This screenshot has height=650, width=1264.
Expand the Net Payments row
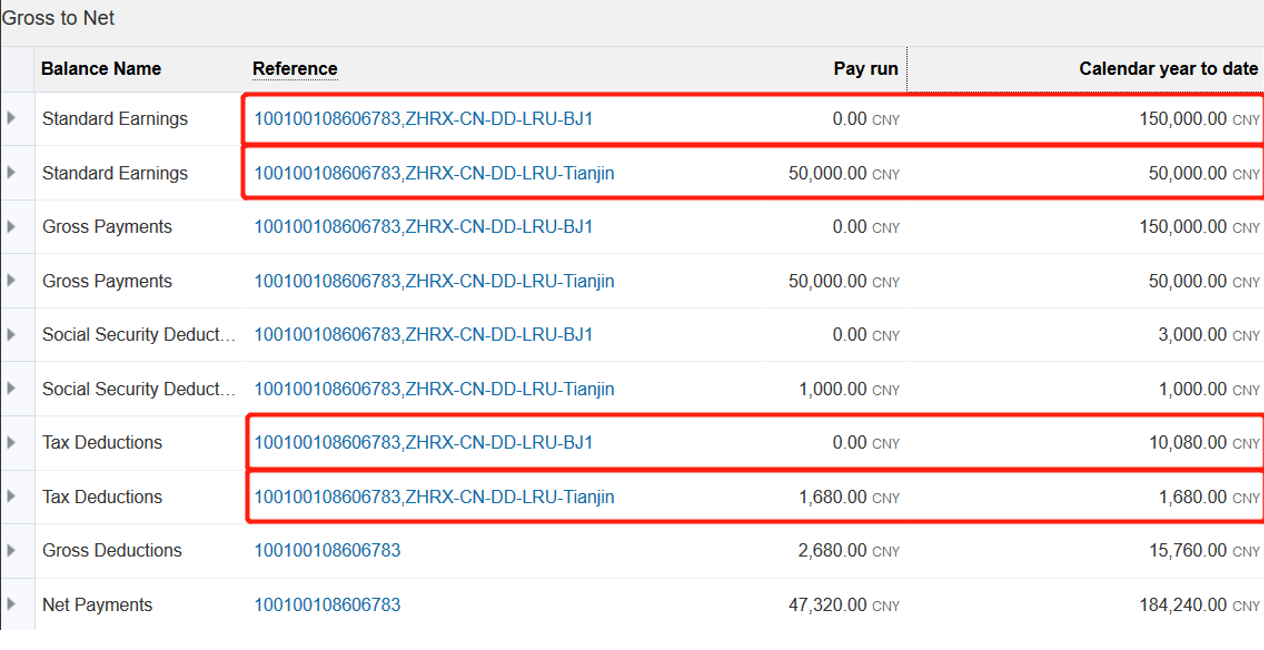[x=11, y=604]
